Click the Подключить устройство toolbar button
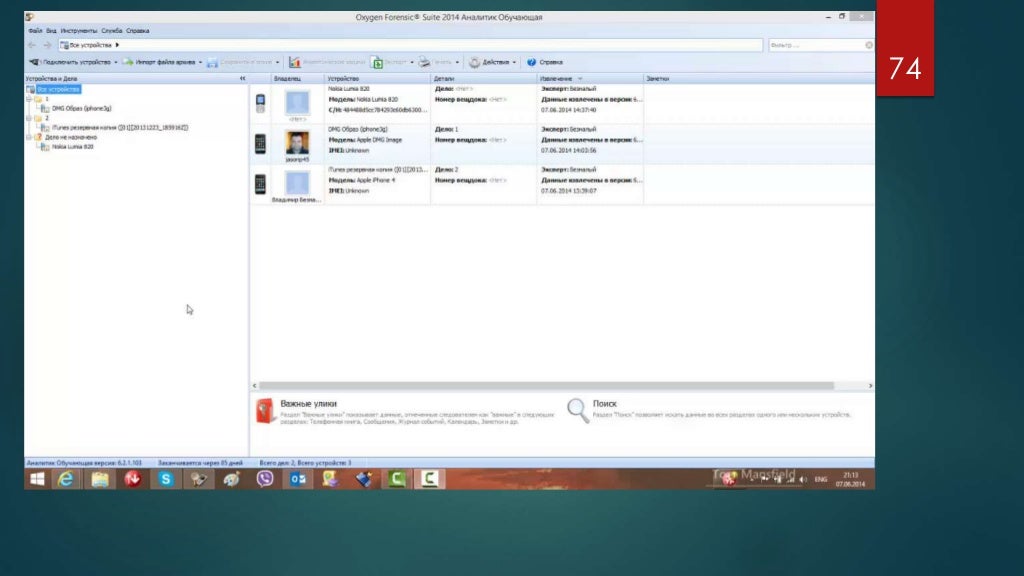This screenshot has width=1024, height=576. tap(71, 62)
